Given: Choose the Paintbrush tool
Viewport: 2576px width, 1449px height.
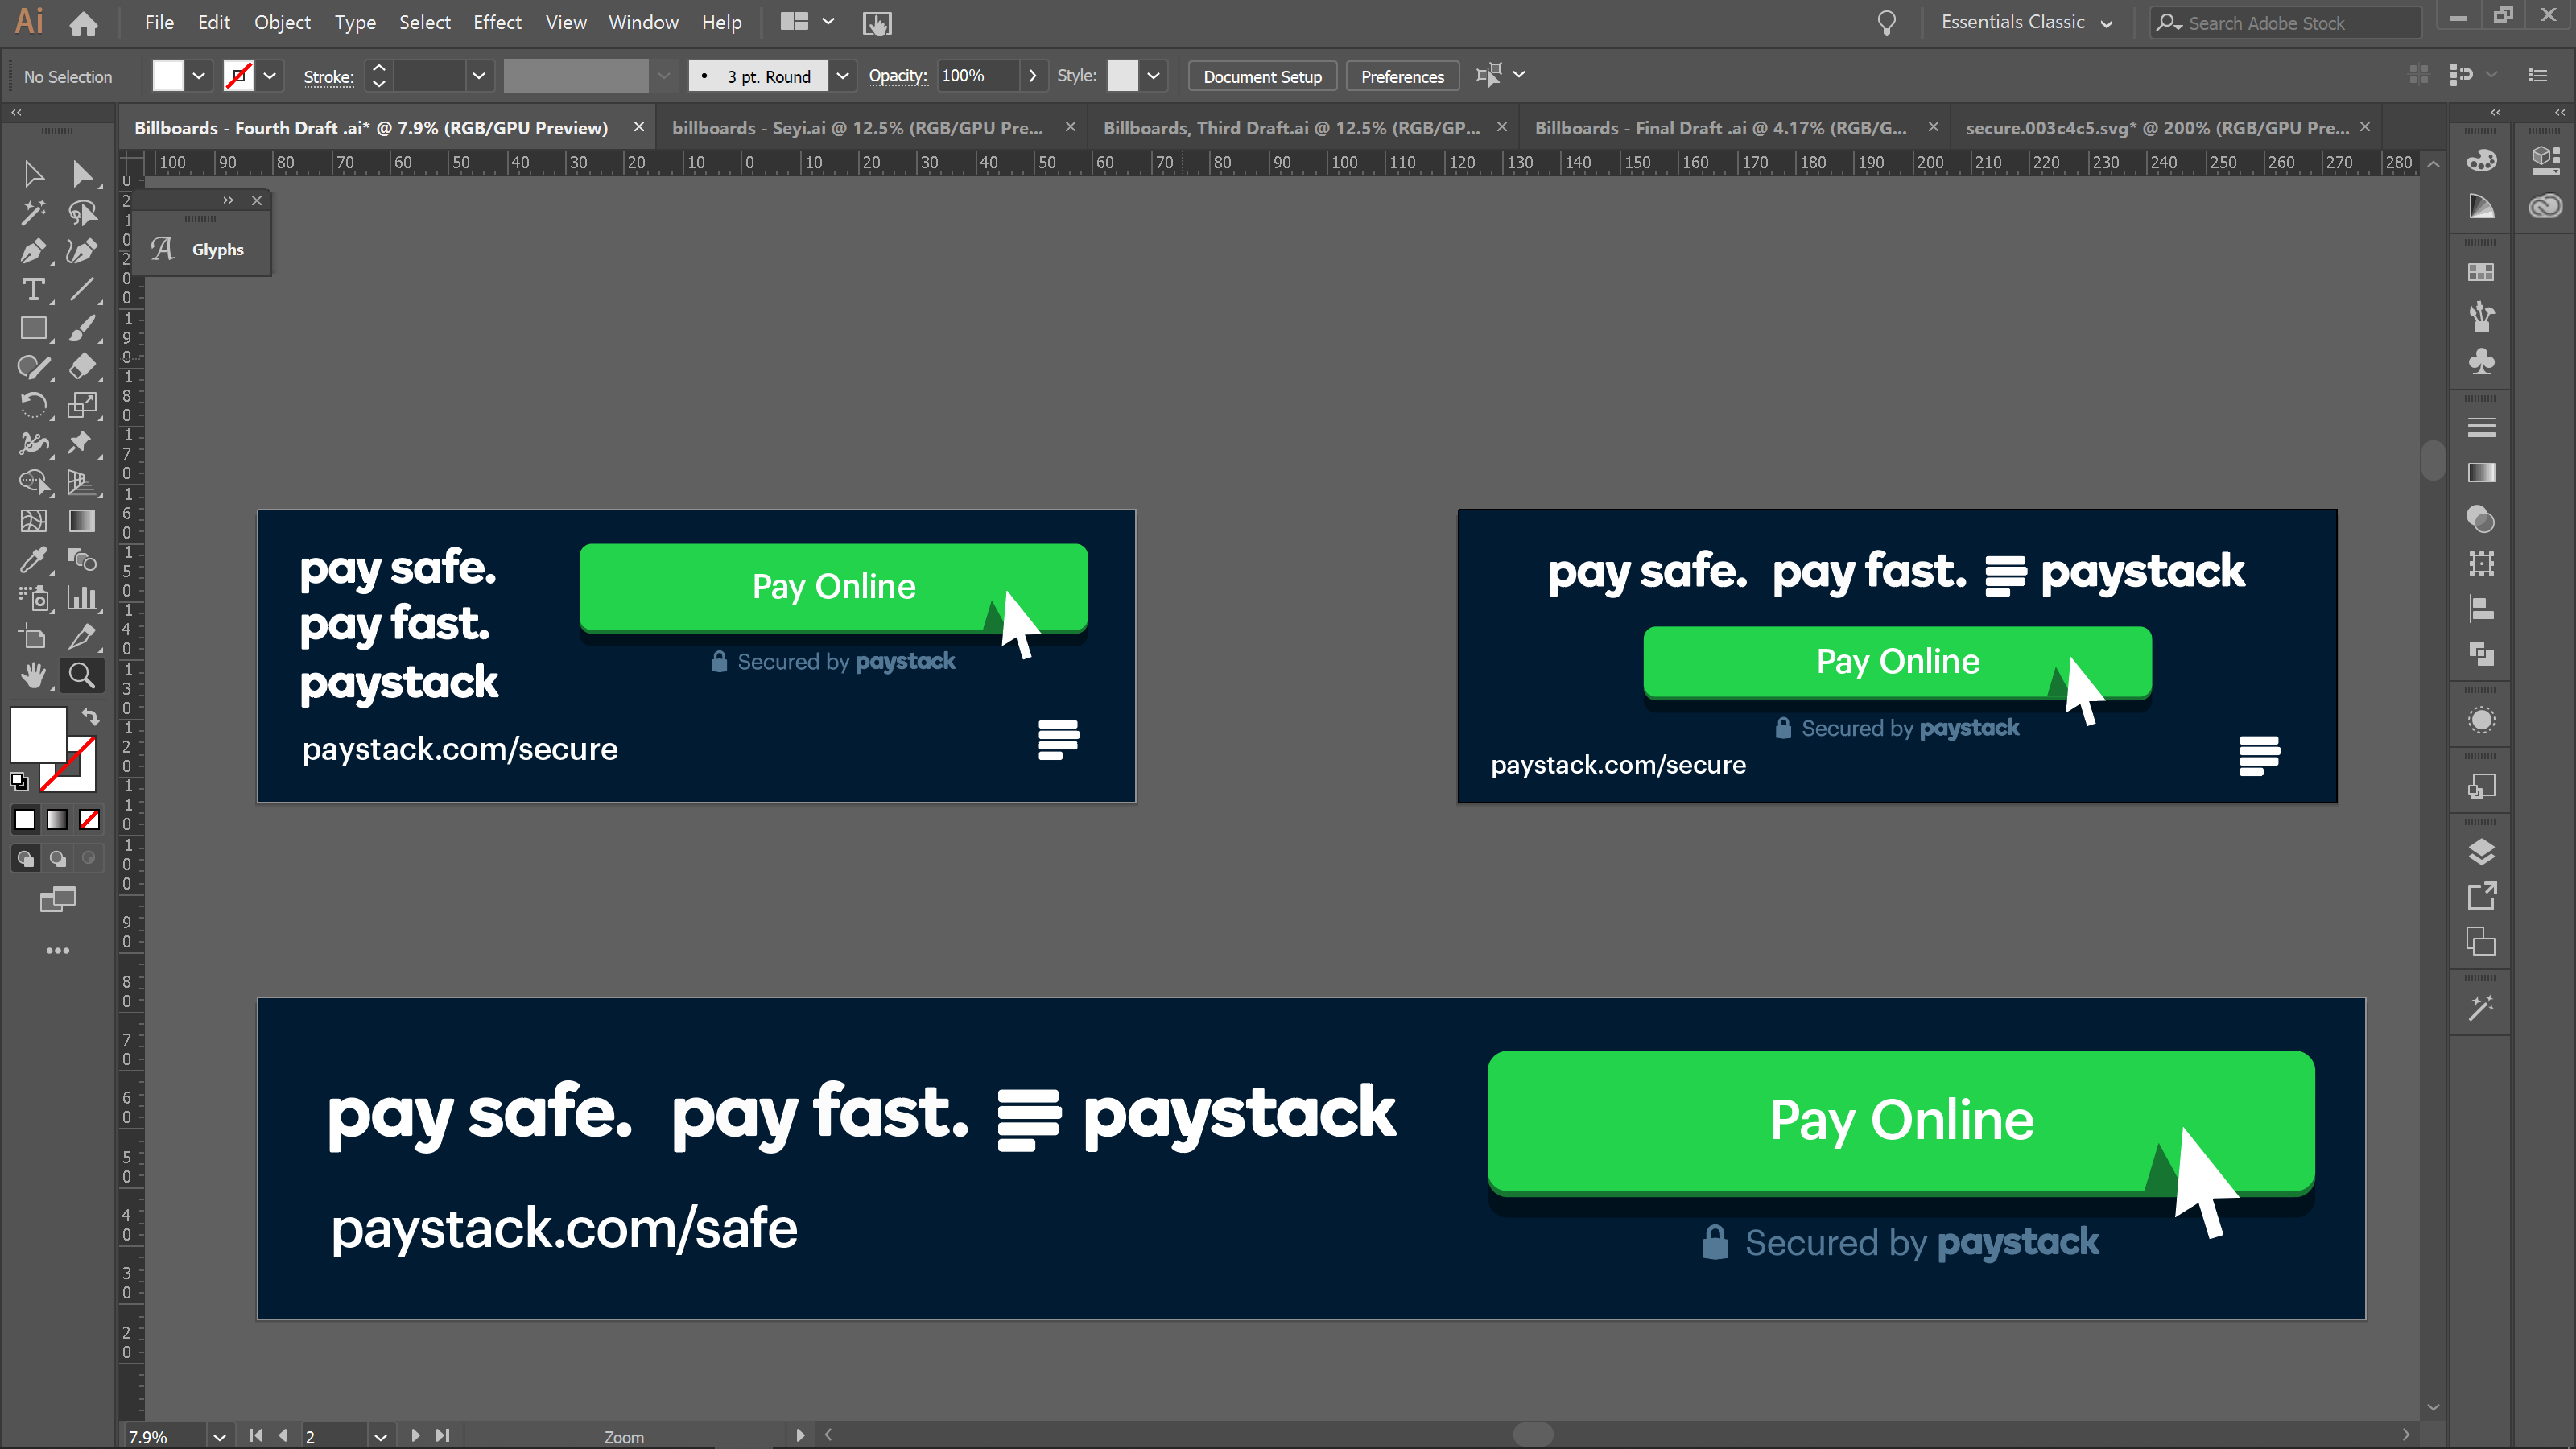Looking at the screenshot, I should coord(83,328).
